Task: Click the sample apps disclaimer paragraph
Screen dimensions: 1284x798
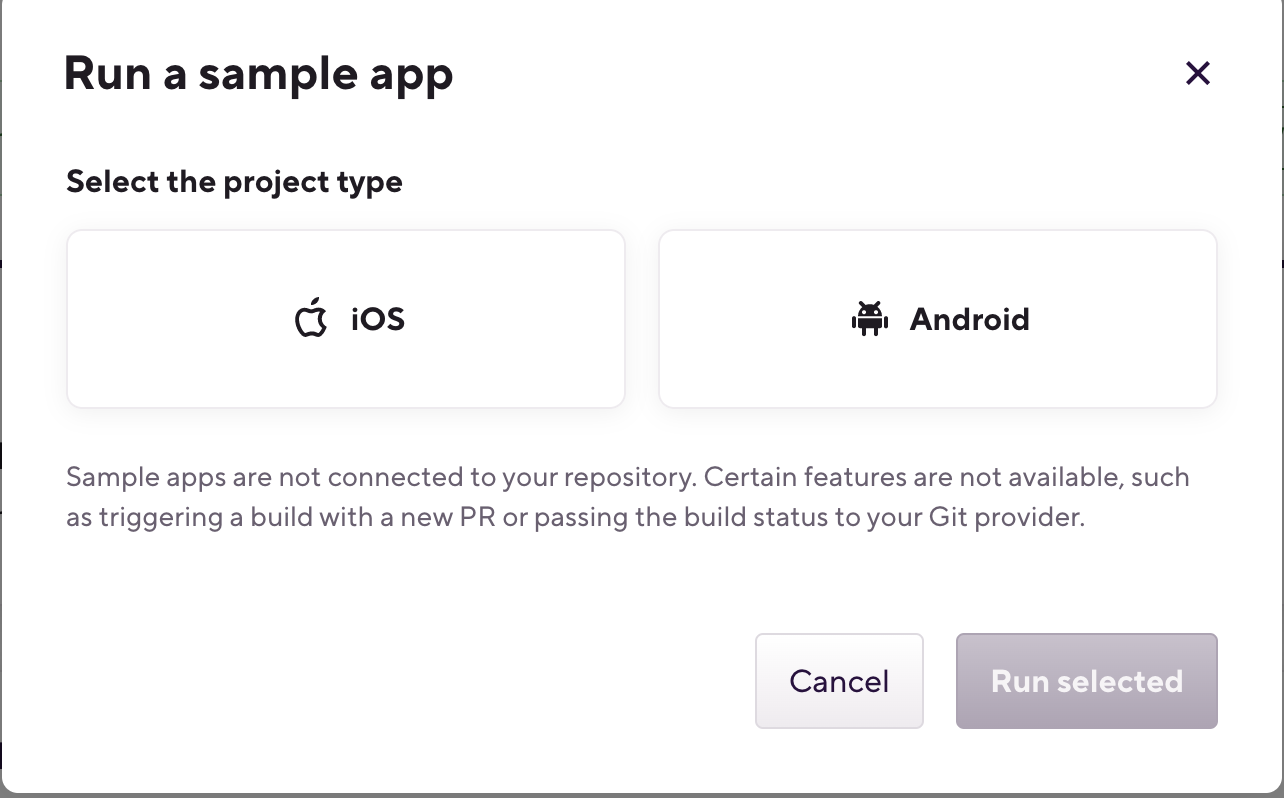Action: [628, 497]
